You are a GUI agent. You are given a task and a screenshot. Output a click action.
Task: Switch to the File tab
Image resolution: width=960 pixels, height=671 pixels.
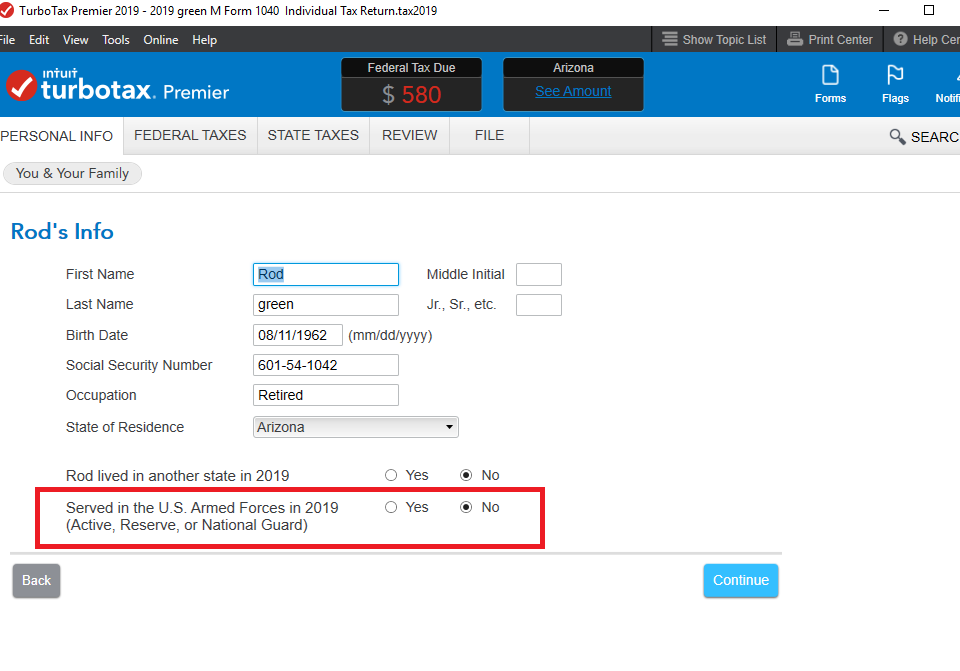coord(489,135)
